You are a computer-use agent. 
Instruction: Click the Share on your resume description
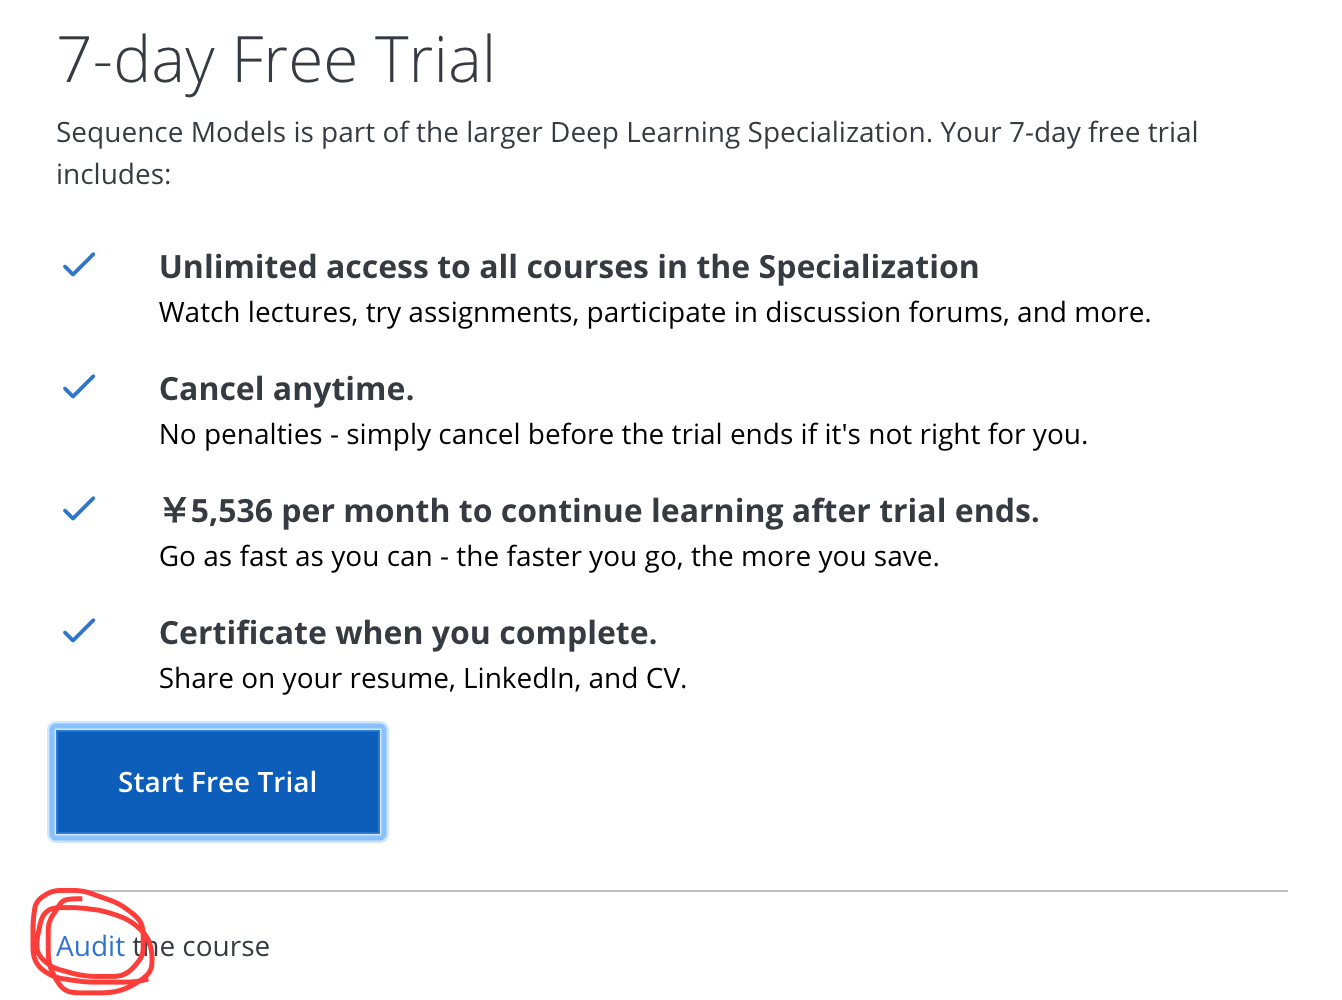tap(422, 679)
